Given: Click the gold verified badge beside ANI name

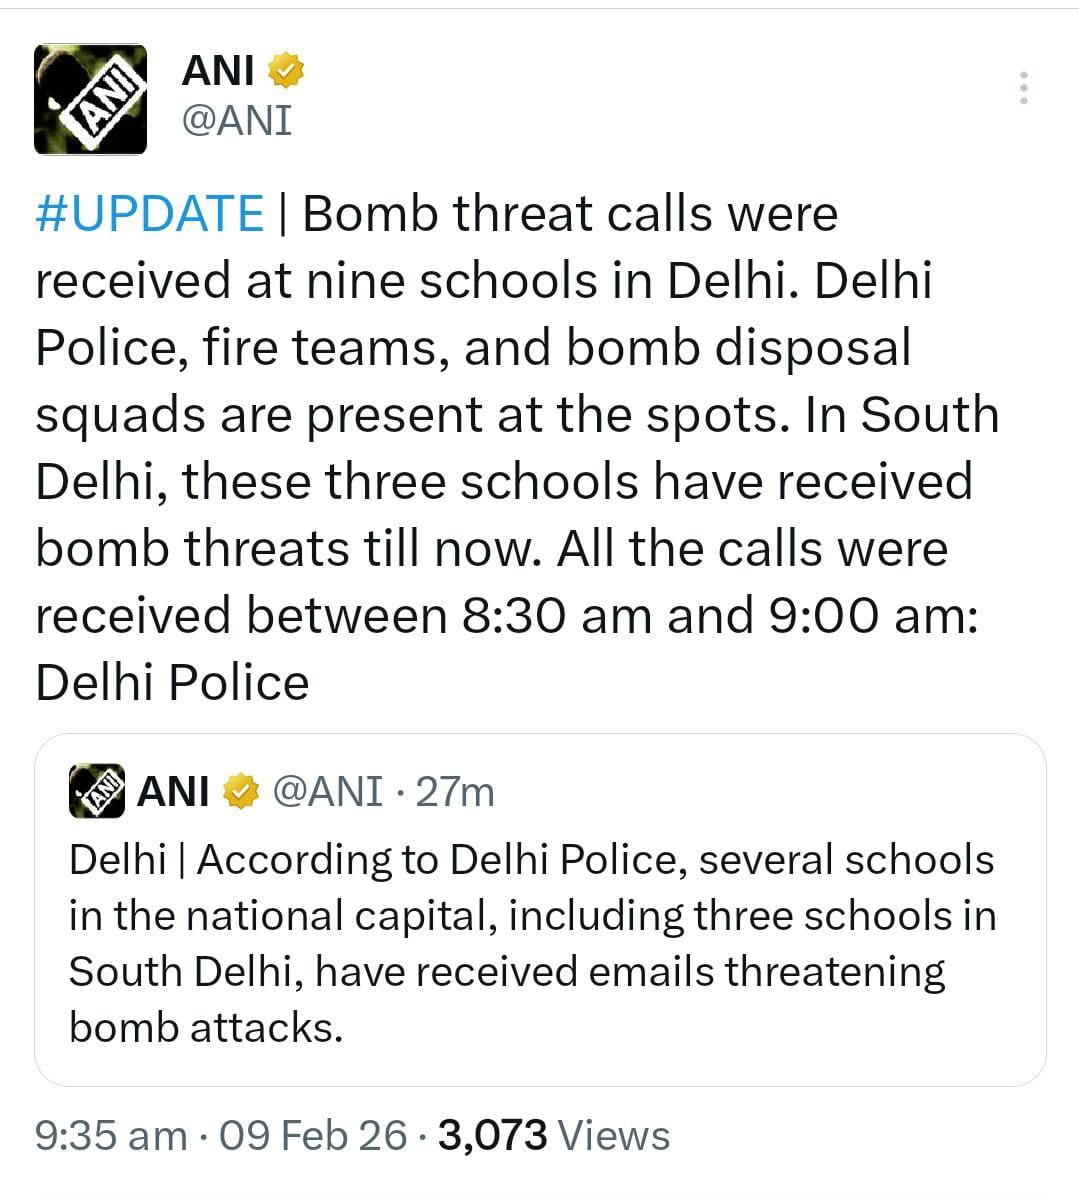Looking at the screenshot, I should [x=286, y=71].
